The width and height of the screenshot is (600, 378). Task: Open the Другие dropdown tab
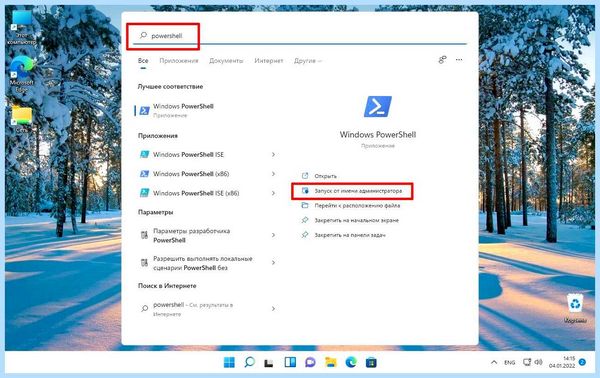coord(308,60)
